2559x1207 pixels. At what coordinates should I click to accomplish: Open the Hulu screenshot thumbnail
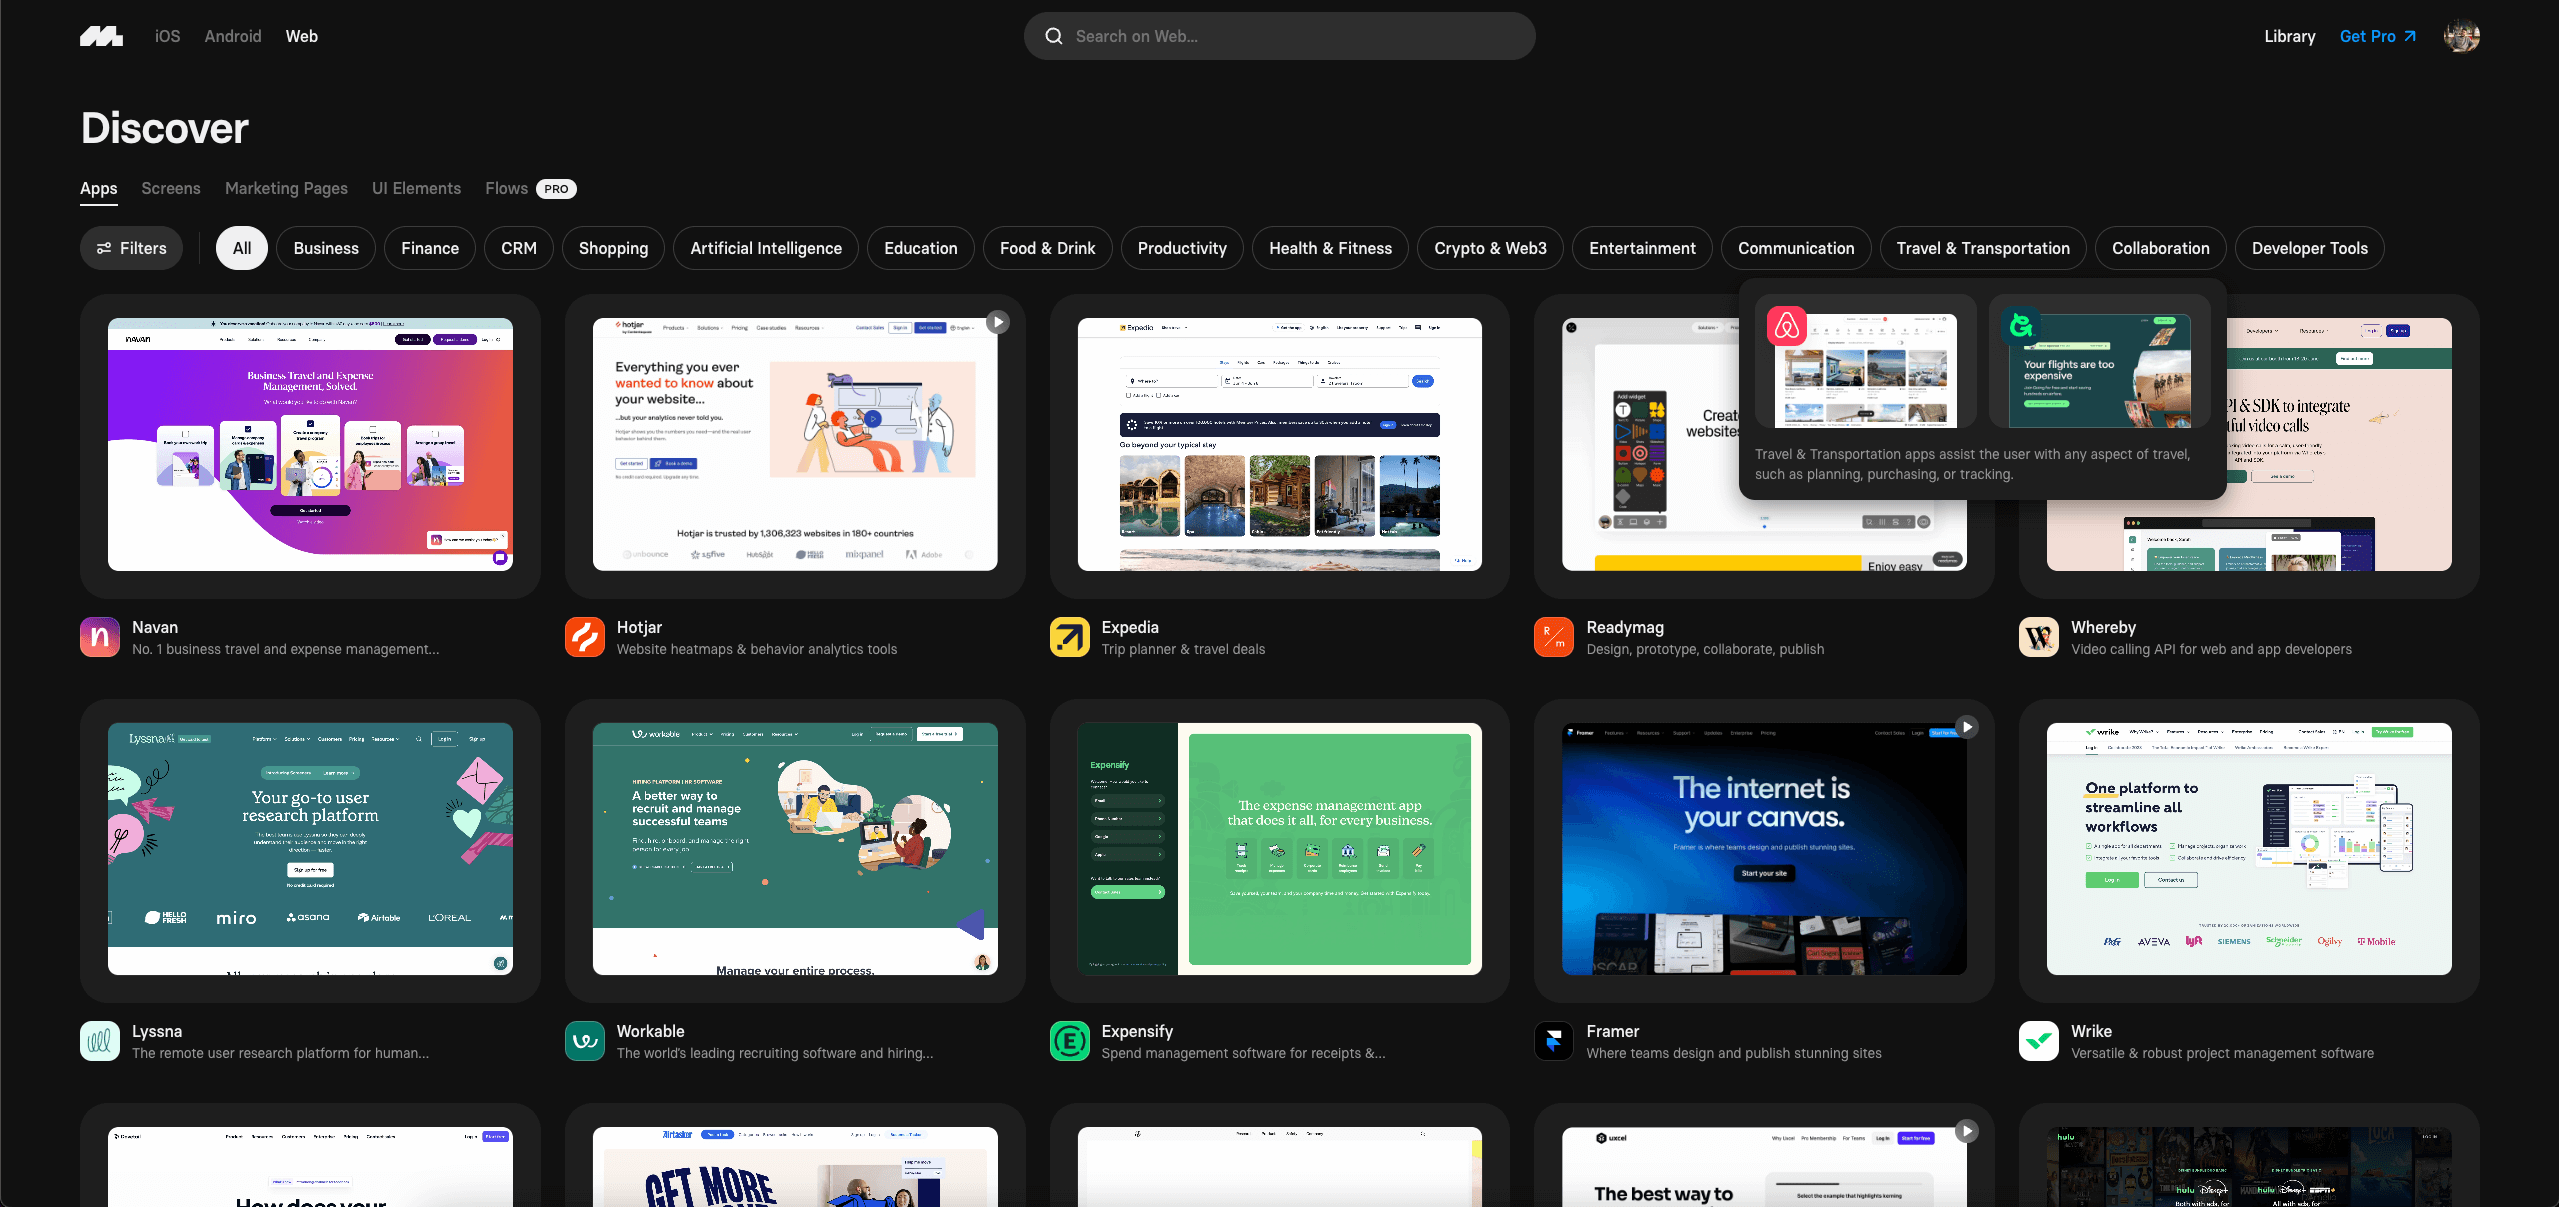click(2249, 1167)
